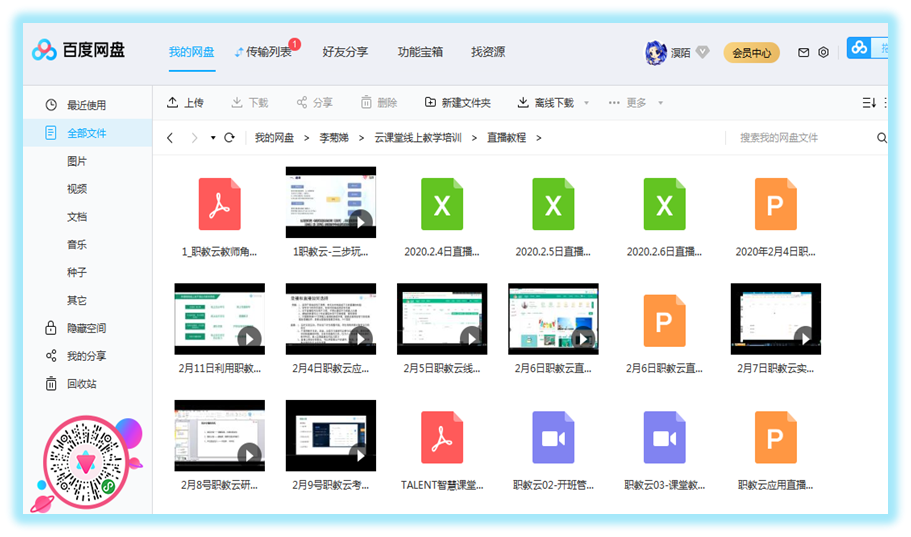The width and height of the screenshot is (911, 537).
Task: Open video thumbnail 1职教云-三步玩...
Action: 331,202
